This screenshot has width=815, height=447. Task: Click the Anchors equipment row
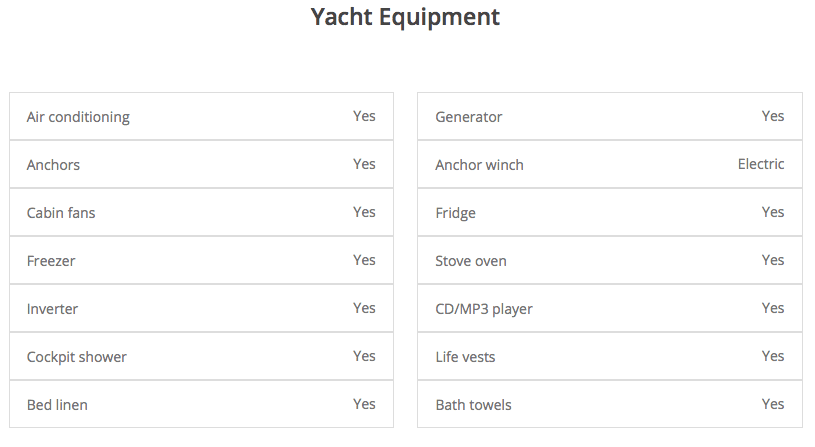(x=201, y=165)
